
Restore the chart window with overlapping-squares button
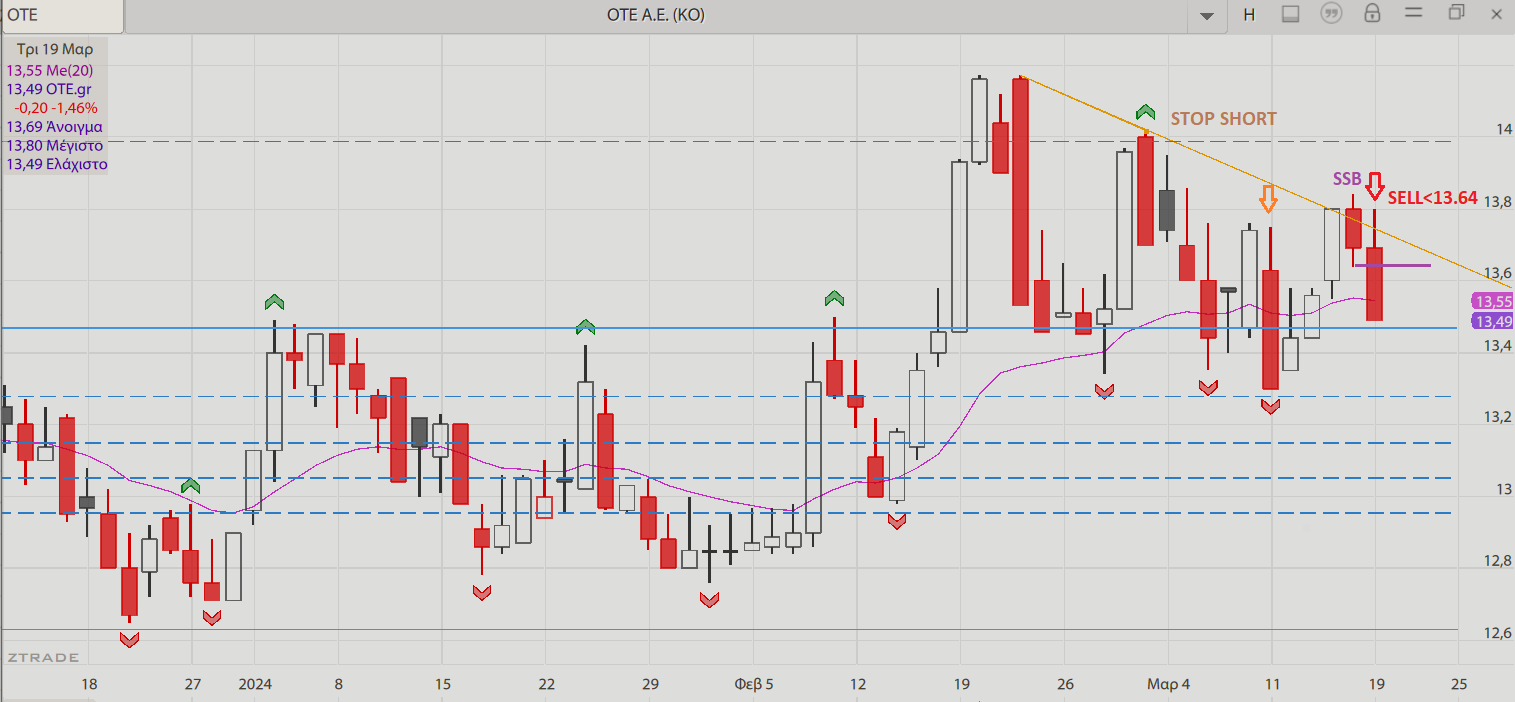point(1456,13)
